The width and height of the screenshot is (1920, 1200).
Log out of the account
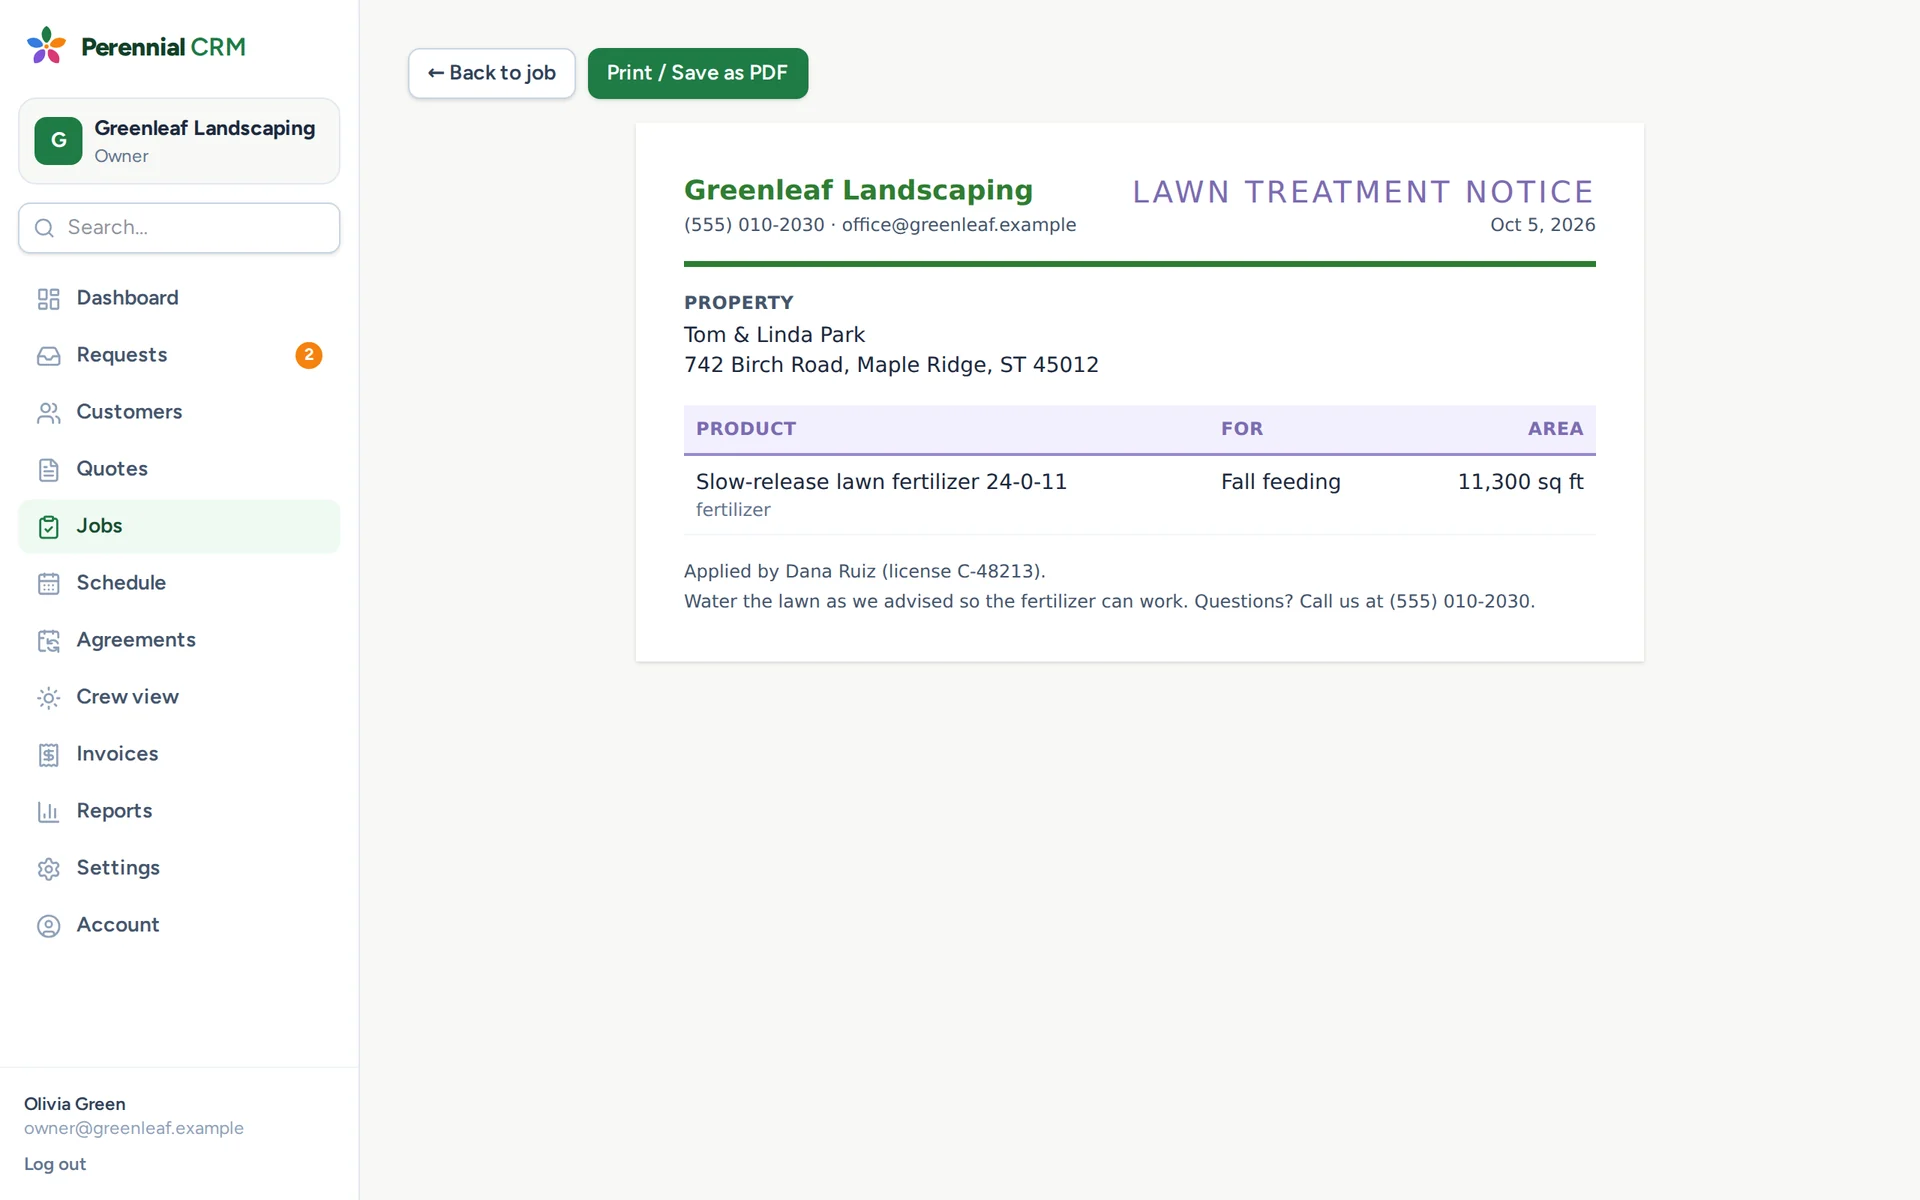[55, 1164]
